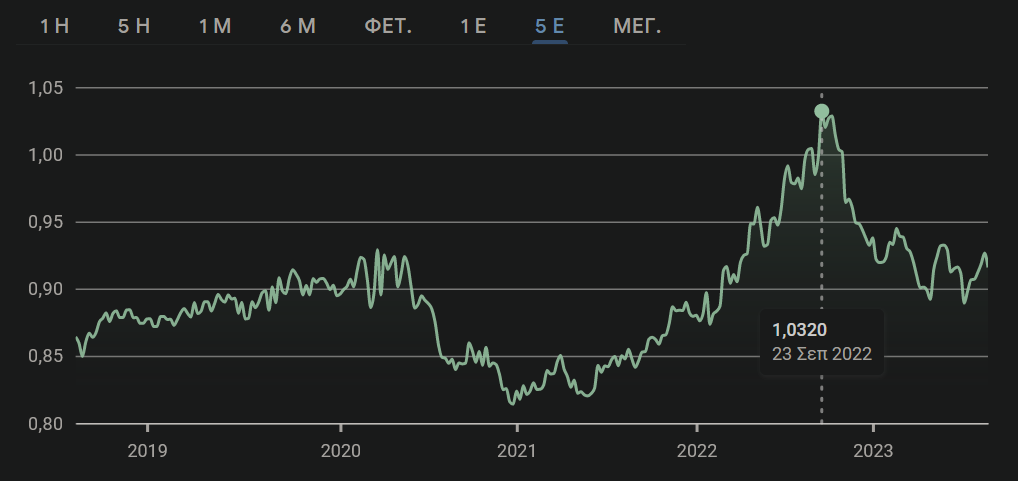Screen dimensions: 1018x481
Task: Click the 2019 x-axis label
Action: pyautogui.click(x=147, y=451)
